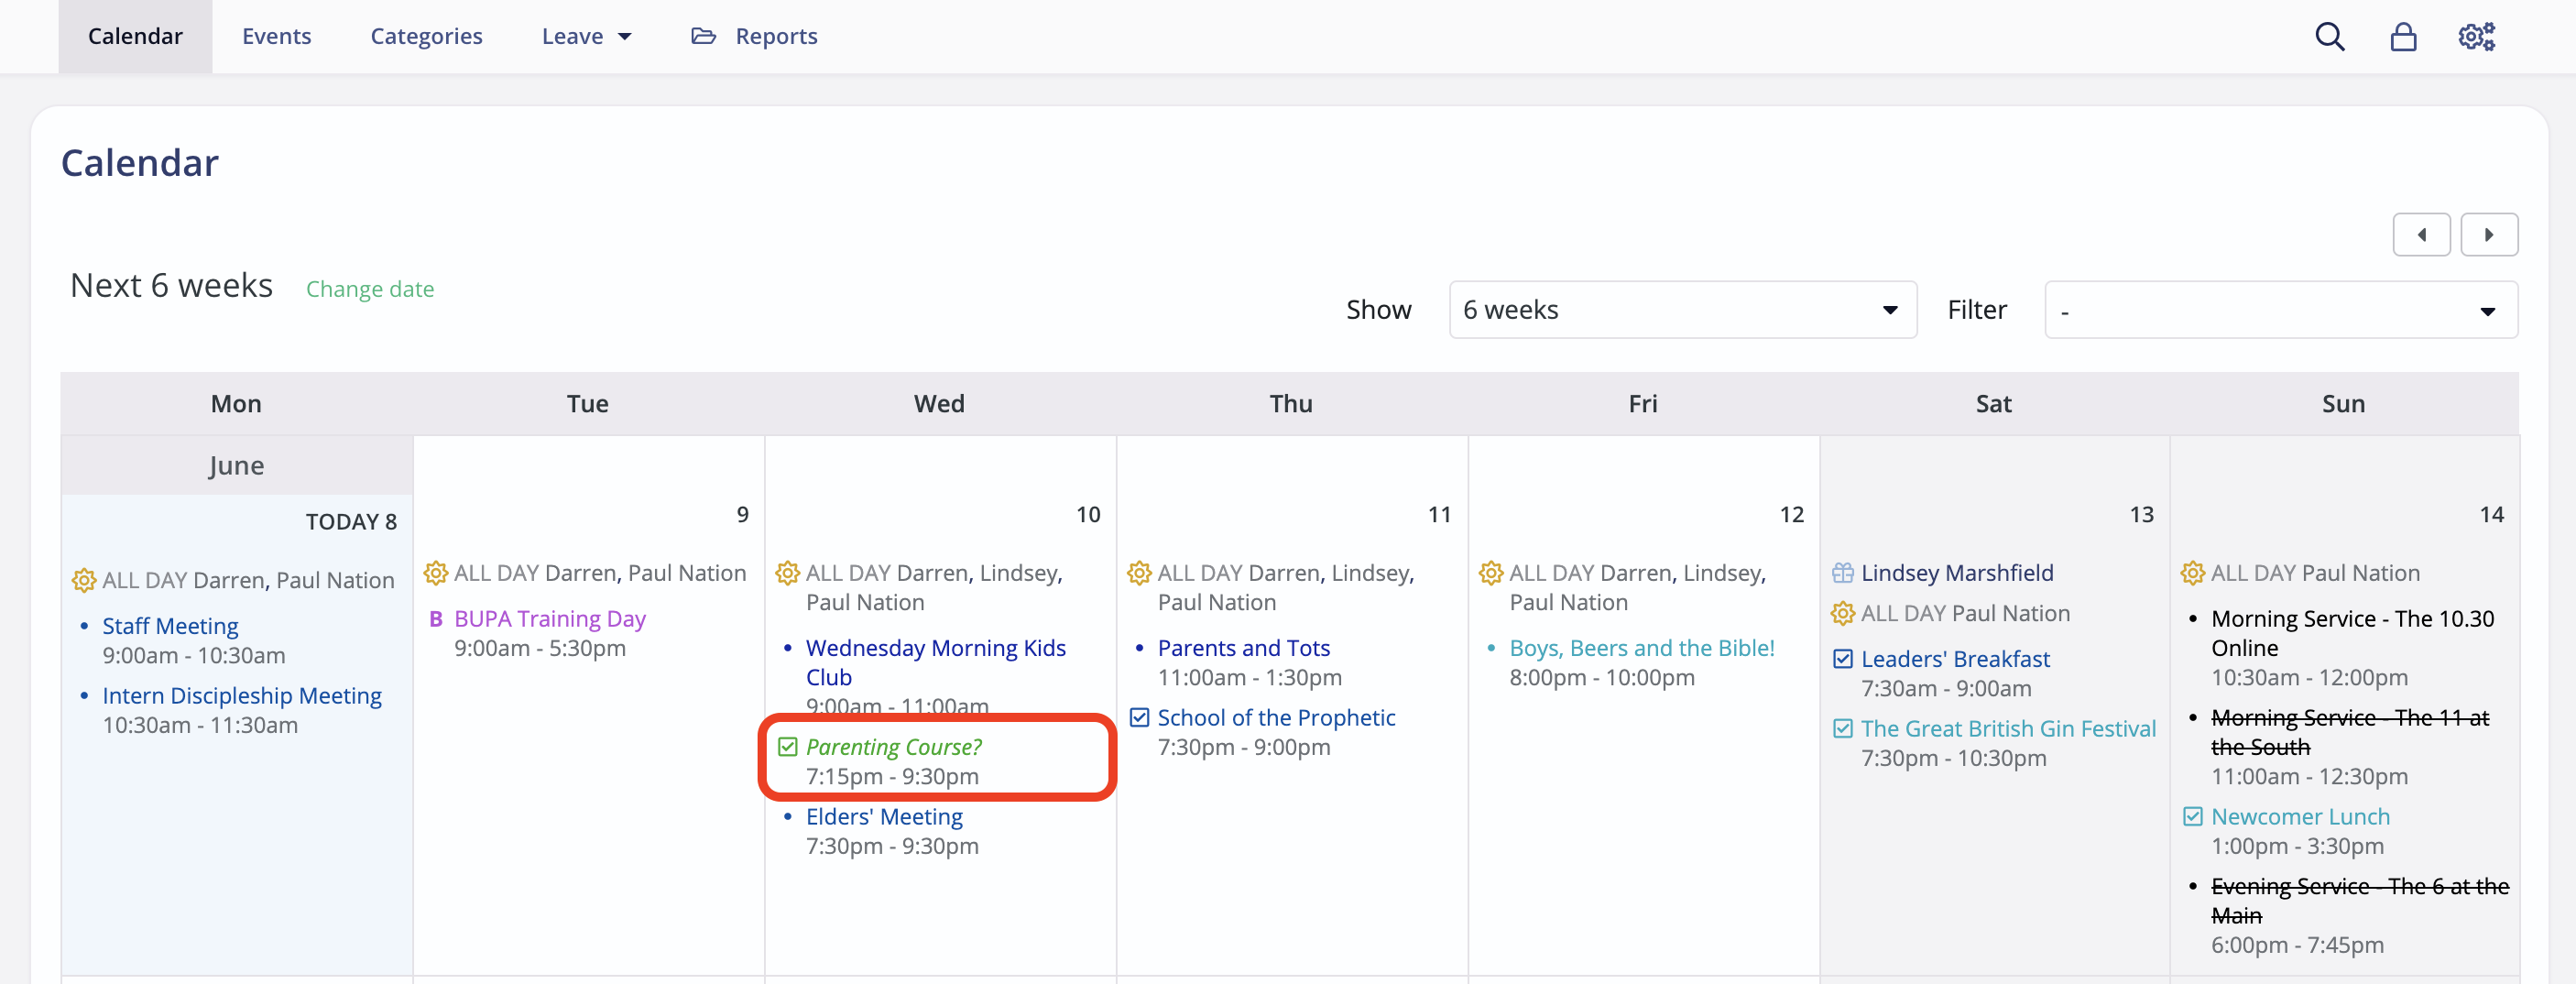Open the Reports folder icon
2576x984 pixels.
pos(702,35)
